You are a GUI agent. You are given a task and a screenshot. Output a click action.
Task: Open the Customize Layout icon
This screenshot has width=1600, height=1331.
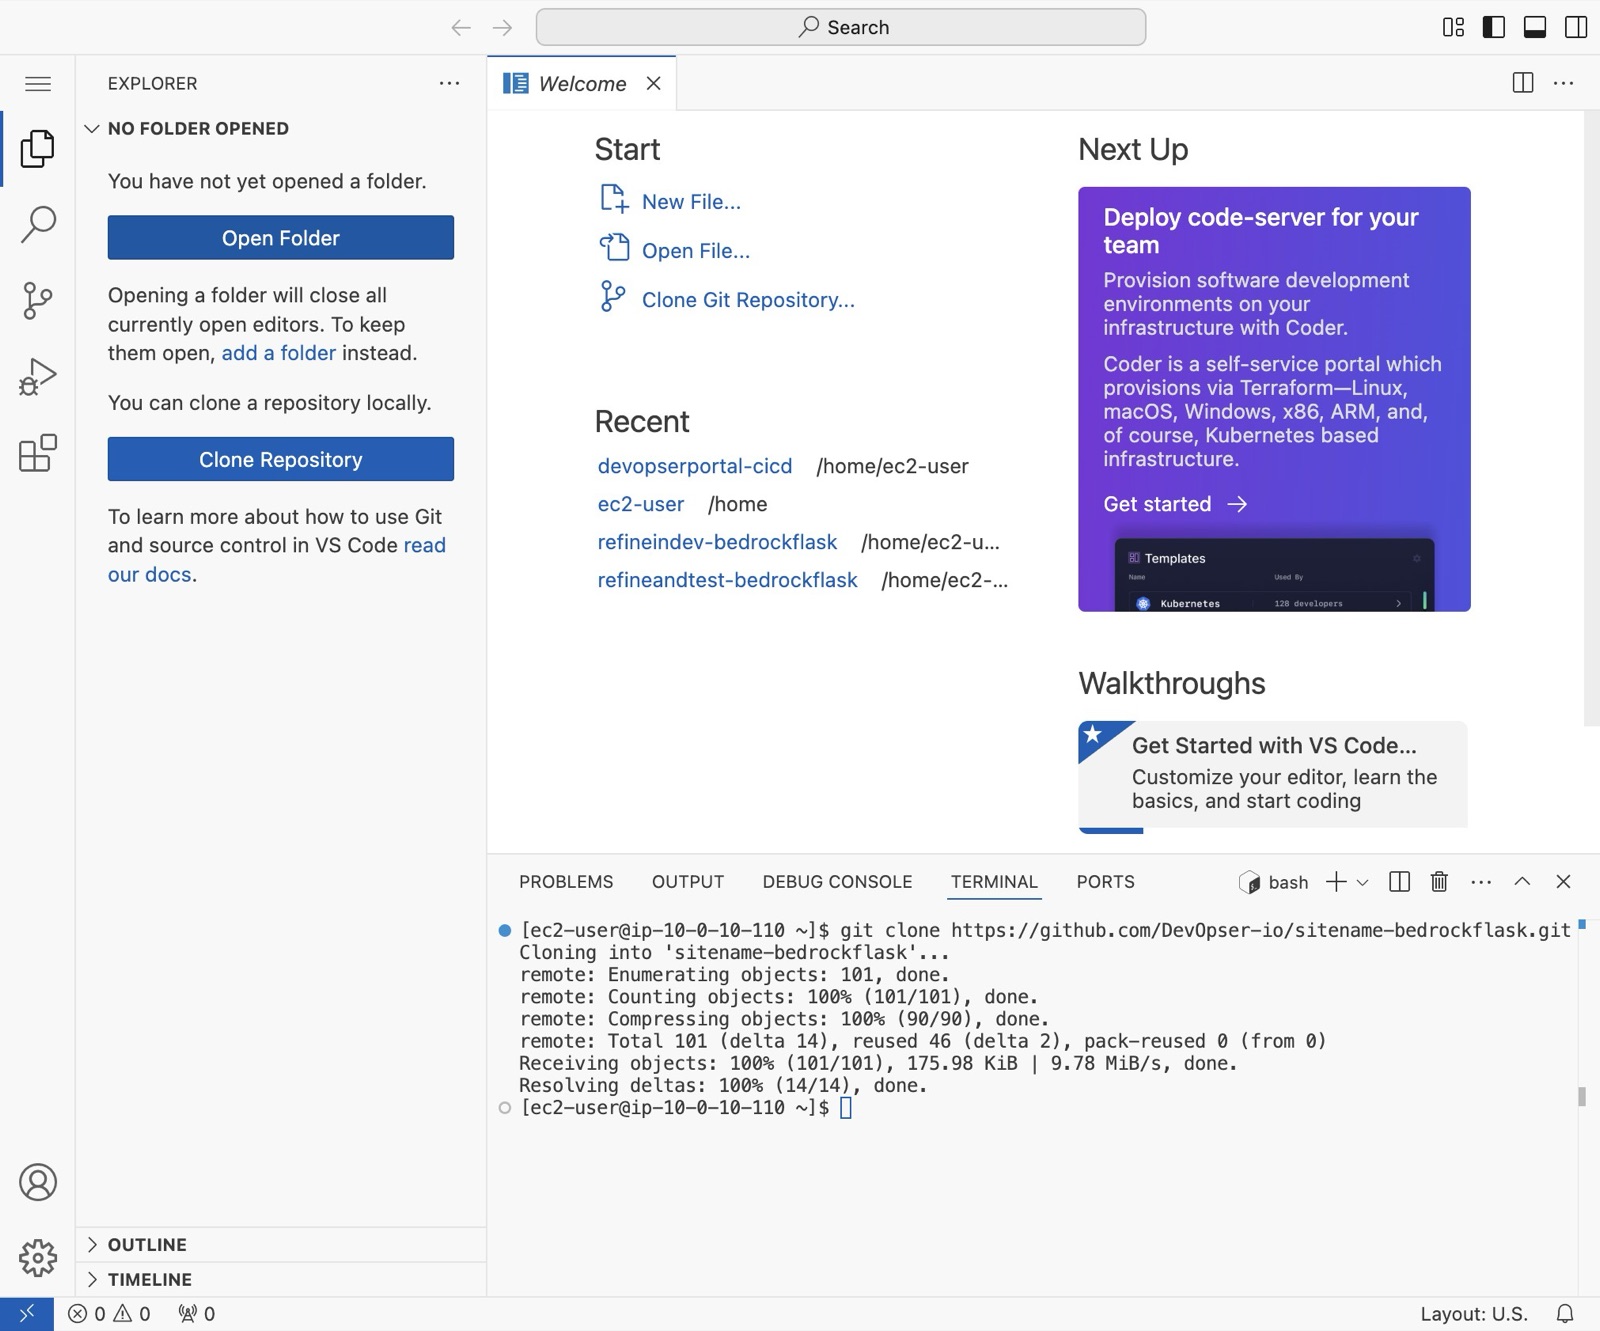coord(1453,27)
